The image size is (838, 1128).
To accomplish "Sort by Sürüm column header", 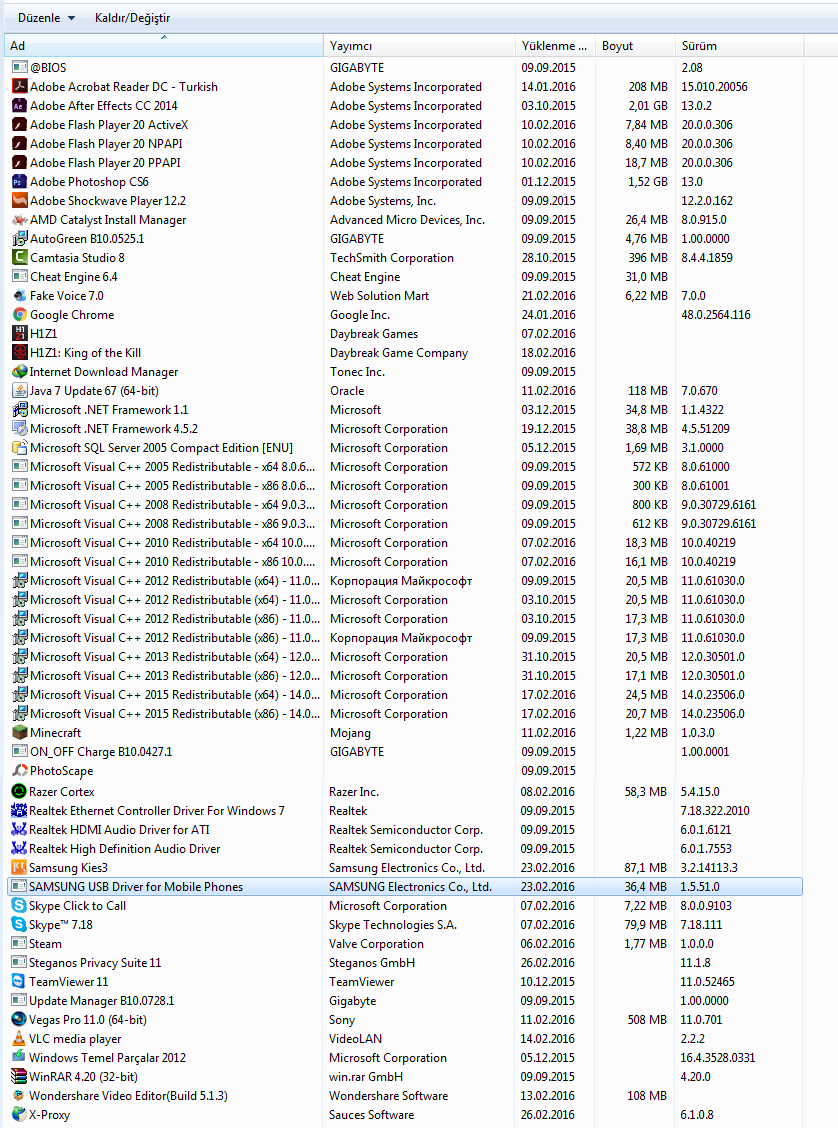I will 739,45.
